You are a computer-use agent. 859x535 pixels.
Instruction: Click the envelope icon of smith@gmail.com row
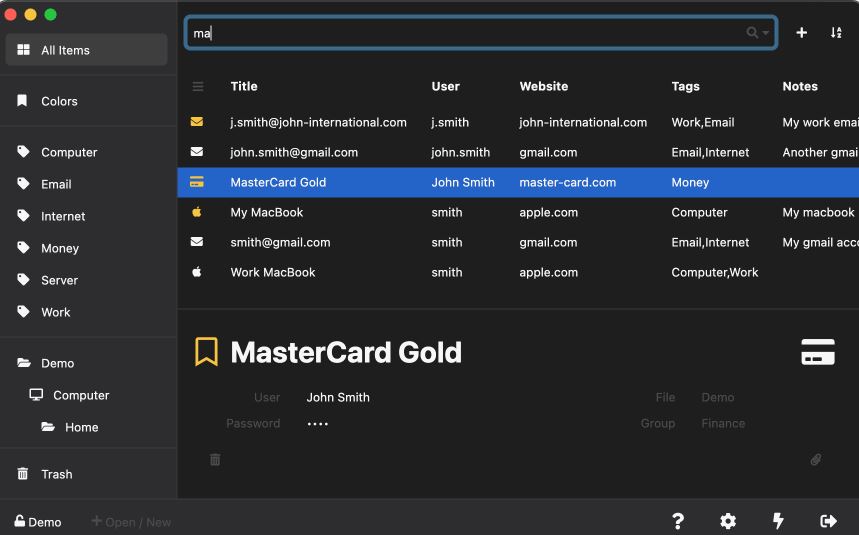pyautogui.click(x=197, y=242)
